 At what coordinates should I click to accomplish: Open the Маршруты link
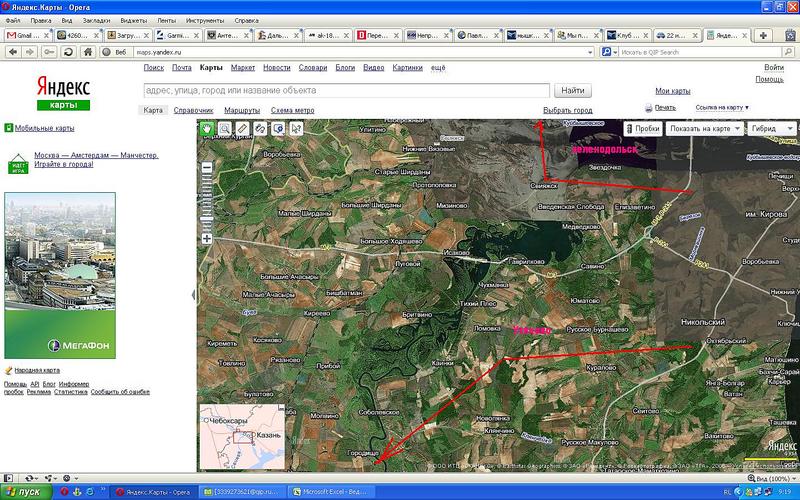pos(242,110)
